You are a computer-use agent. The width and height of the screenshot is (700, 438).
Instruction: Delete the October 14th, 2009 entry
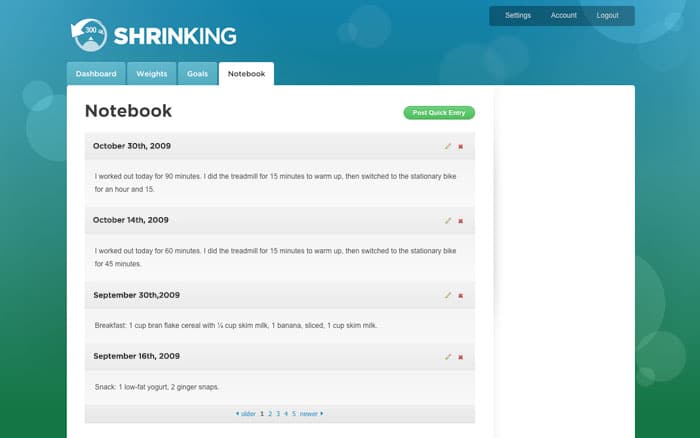coord(460,220)
